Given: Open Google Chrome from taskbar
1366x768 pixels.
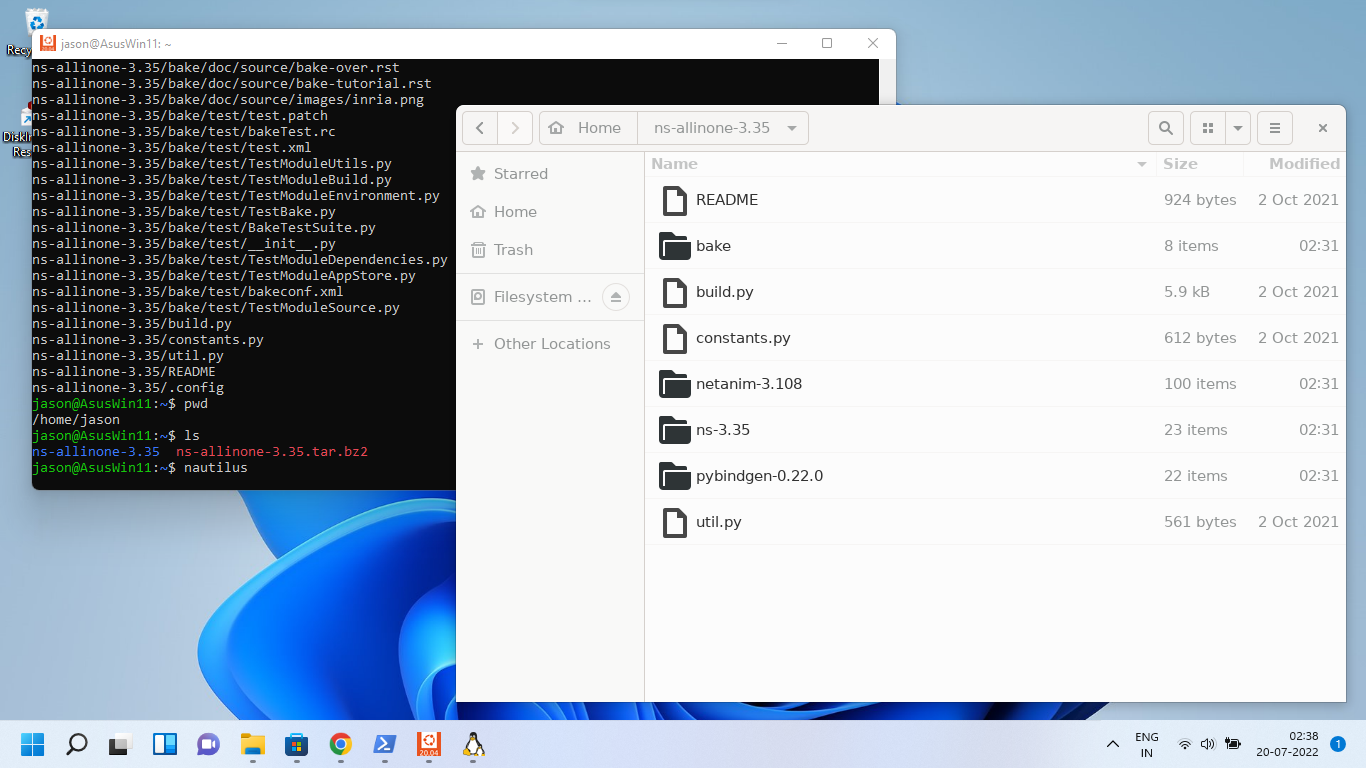Looking at the screenshot, I should (341, 744).
